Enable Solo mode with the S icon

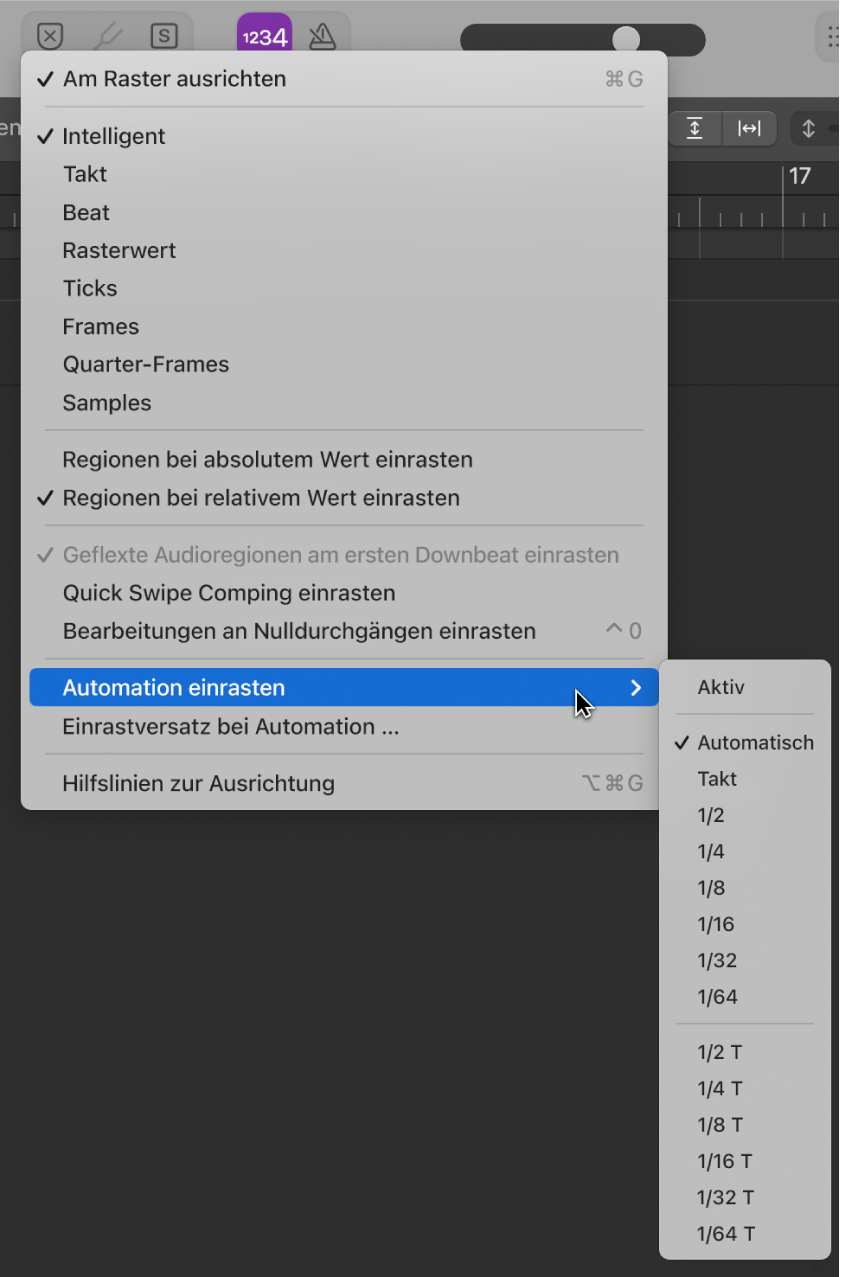pos(166,35)
